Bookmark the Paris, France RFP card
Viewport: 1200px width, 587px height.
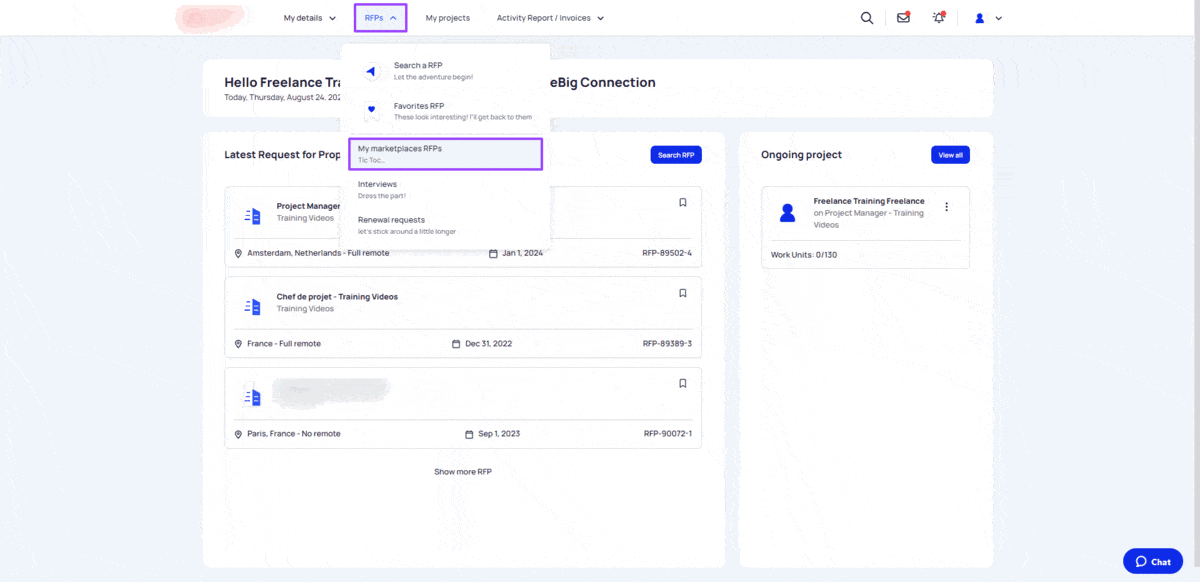coord(683,383)
